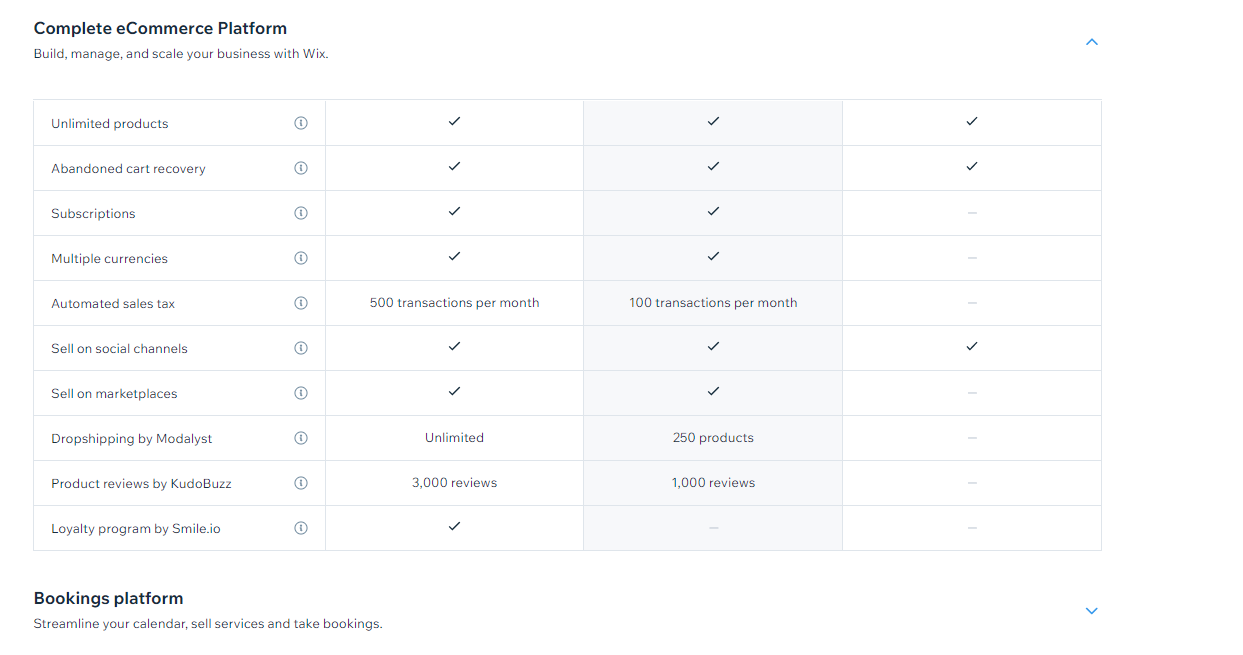Show info for Sell on marketplaces
The height and width of the screenshot is (655, 1243).
pyautogui.click(x=301, y=393)
